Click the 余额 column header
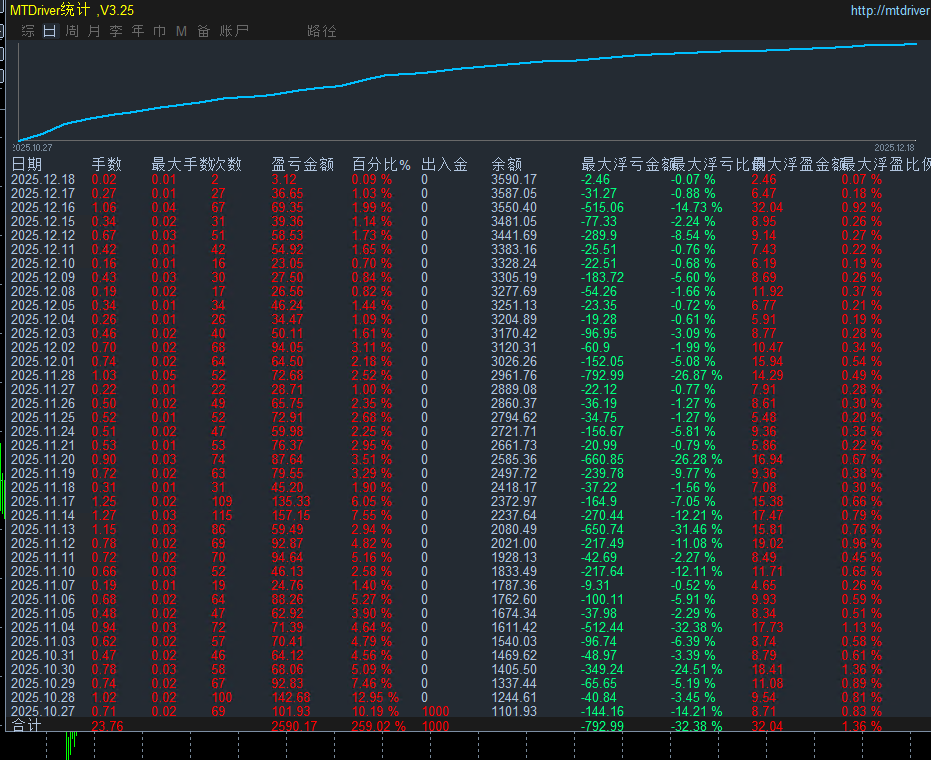Viewport: 931px width, 760px height. [506, 164]
